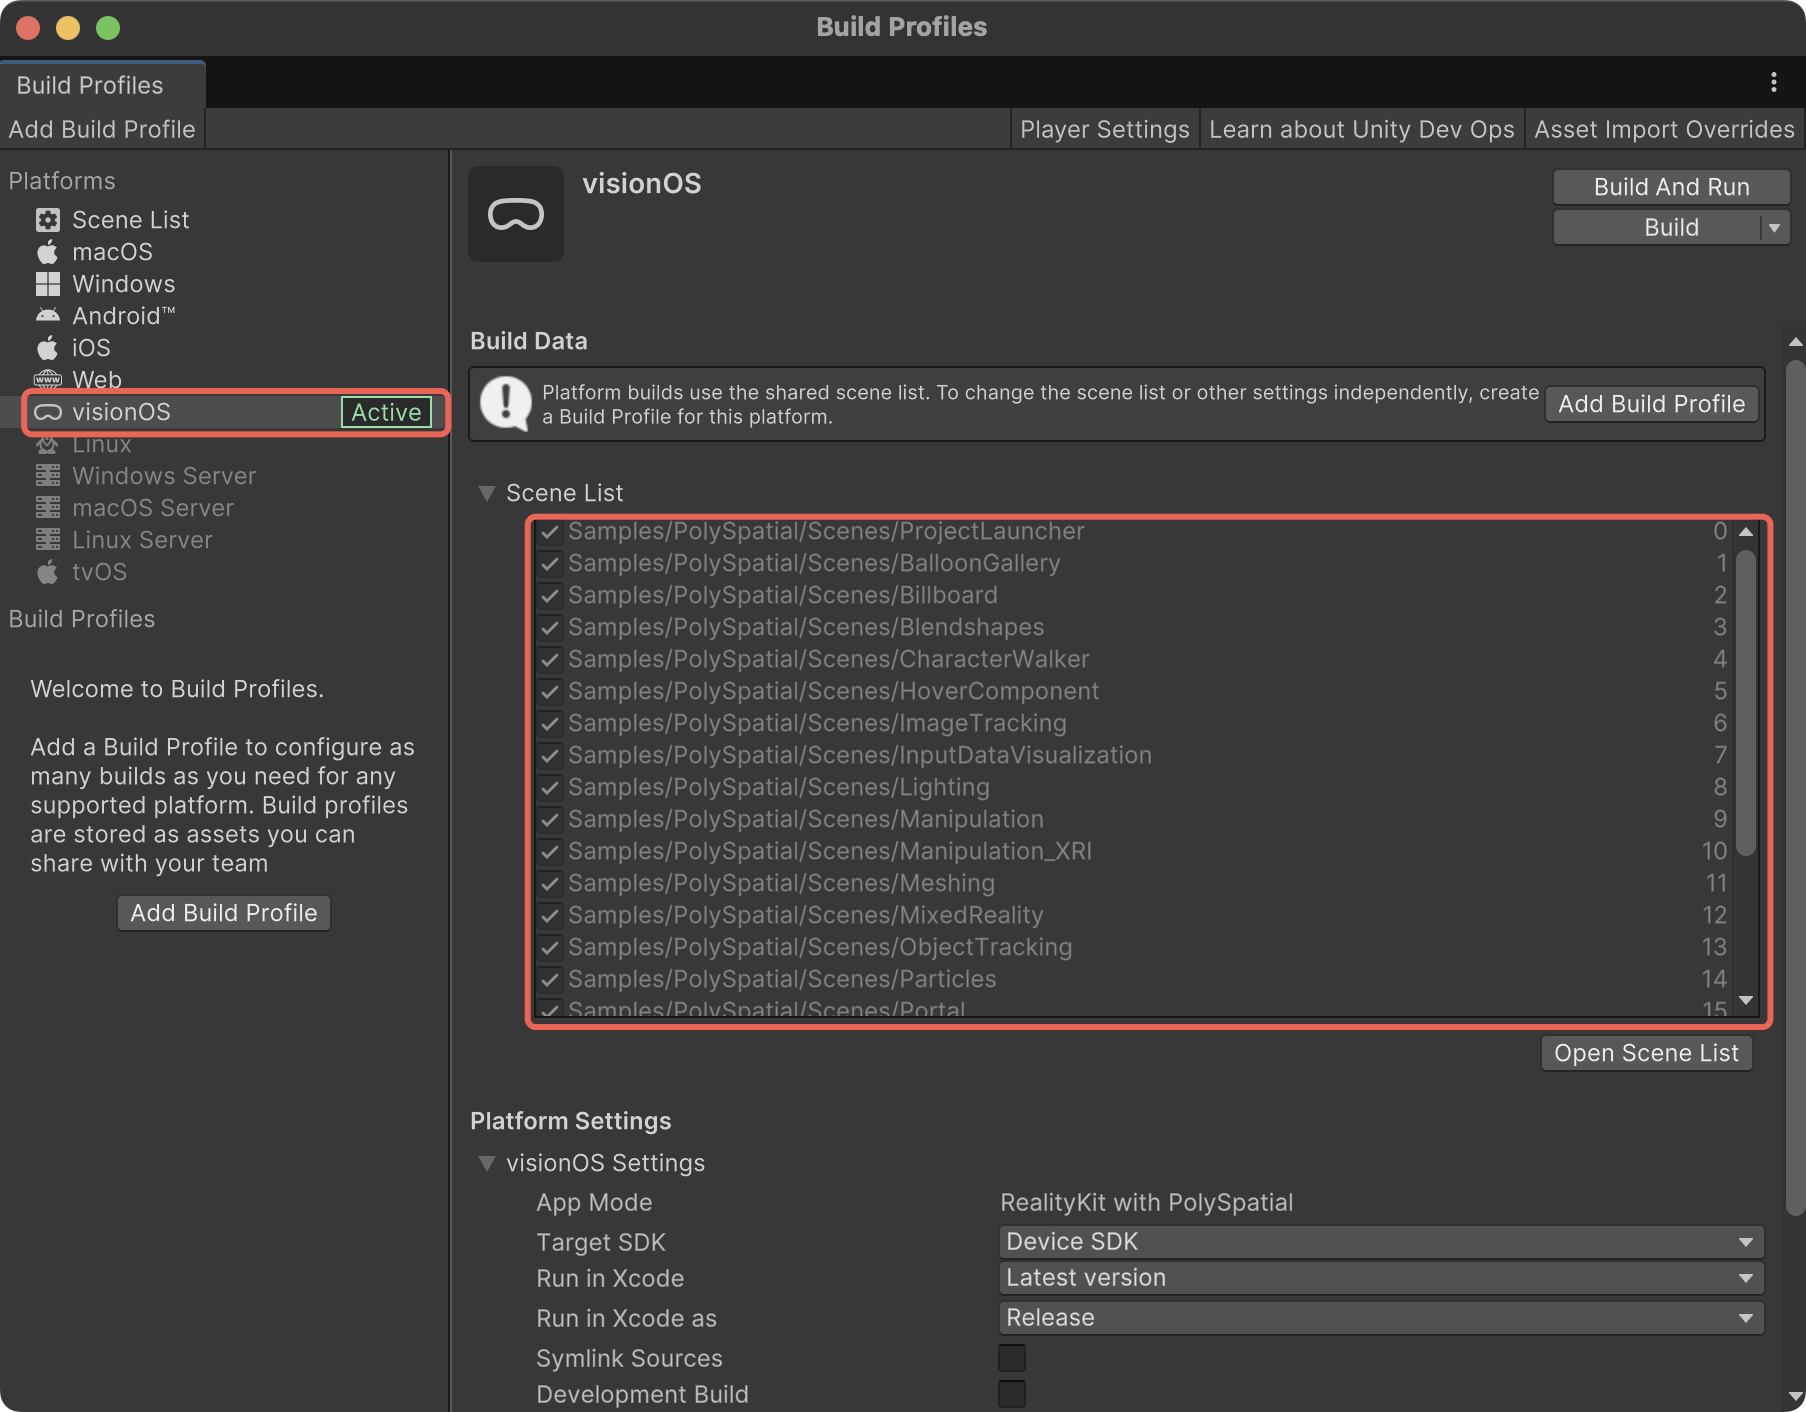Click the scene list vertical scrollbar thumb
Screen dimensions: 1806x1412
pyautogui.click(x=1746, y=703)
